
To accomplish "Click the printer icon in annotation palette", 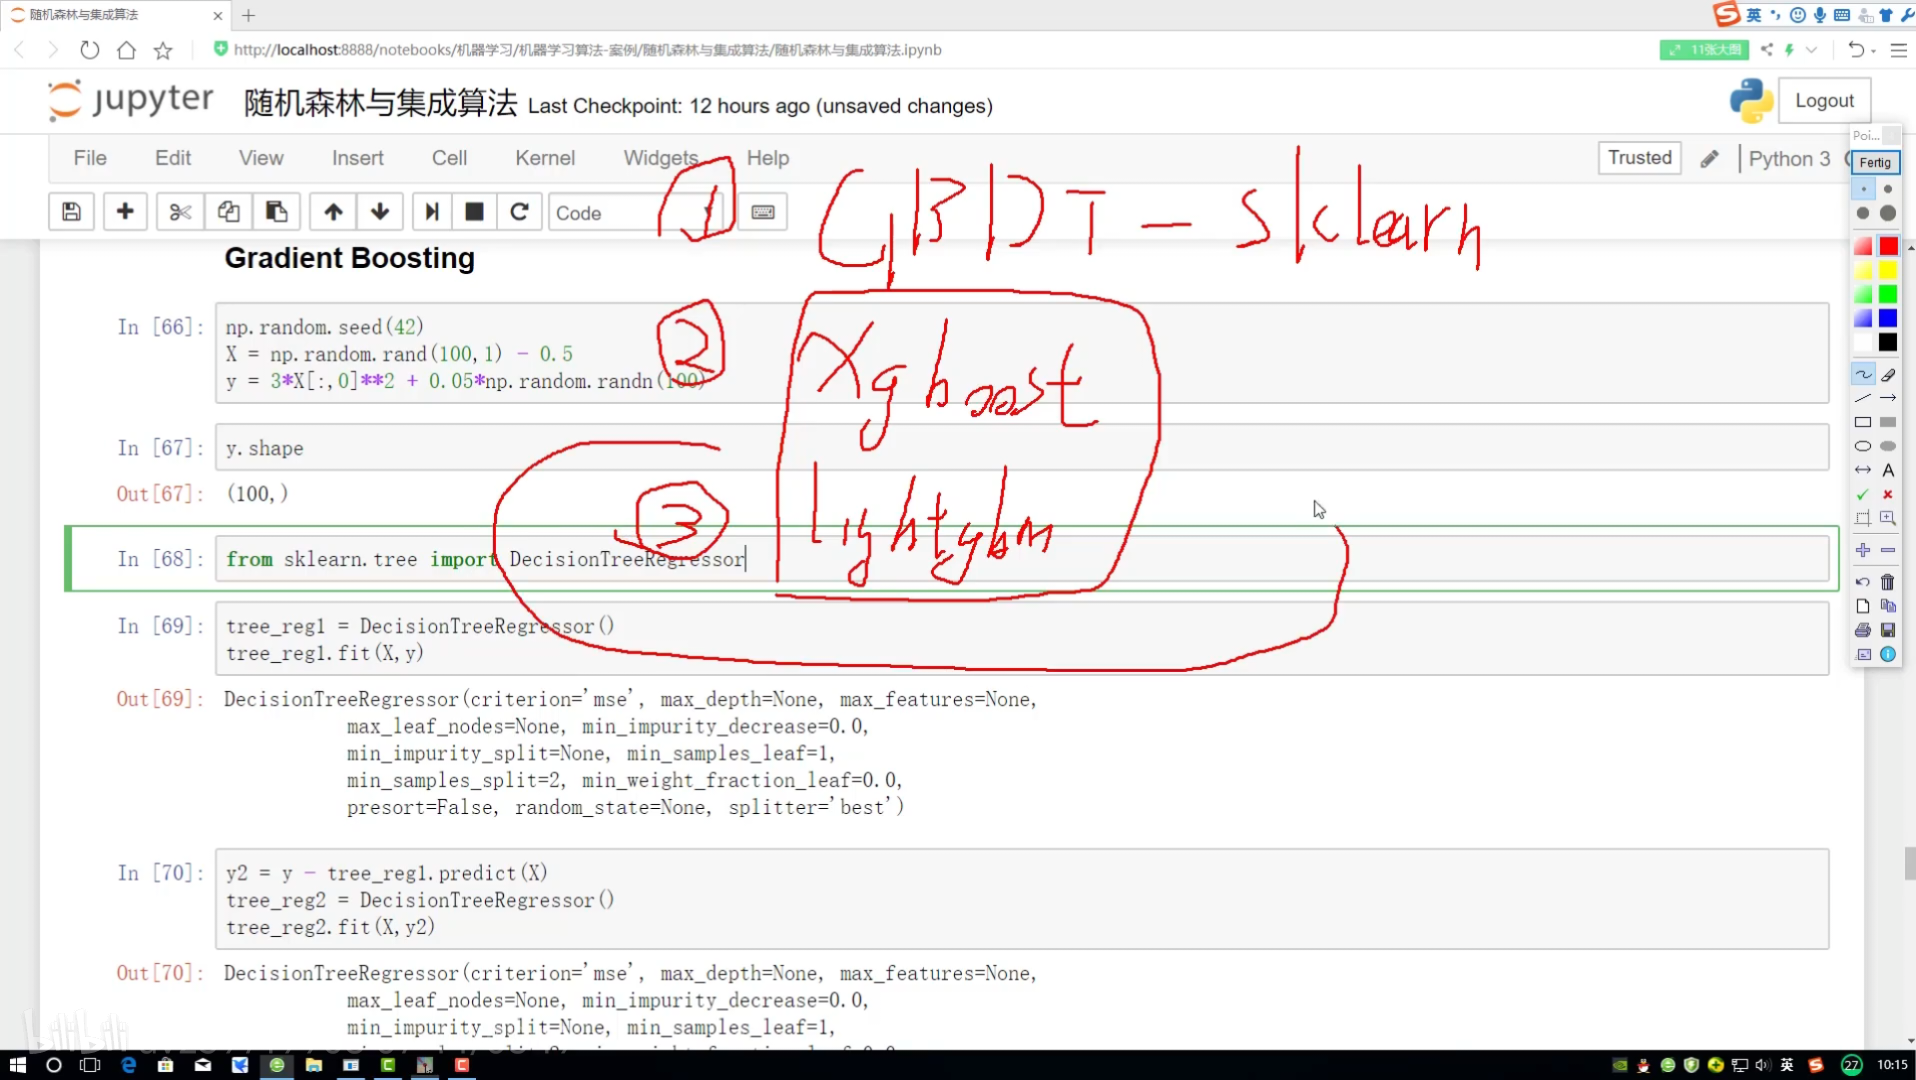I will click(x=1863, y=630).
